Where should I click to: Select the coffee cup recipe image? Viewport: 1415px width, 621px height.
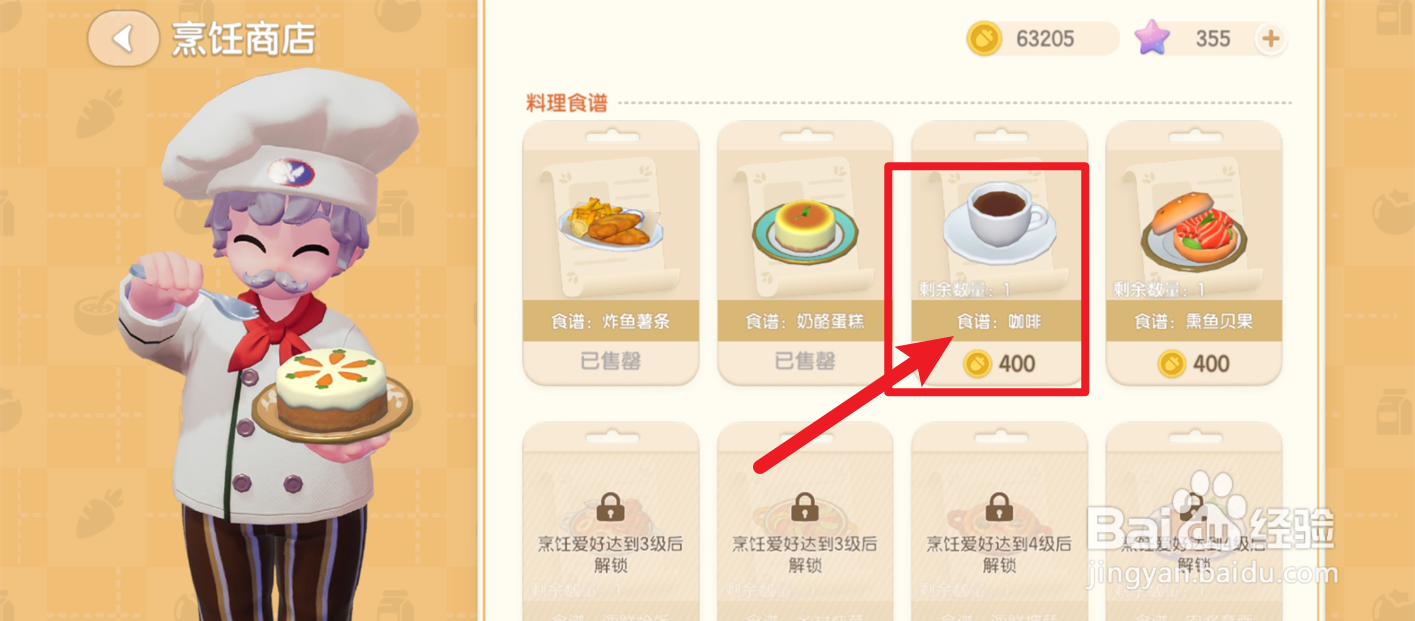pyautogui.click(x=998, y=221)
